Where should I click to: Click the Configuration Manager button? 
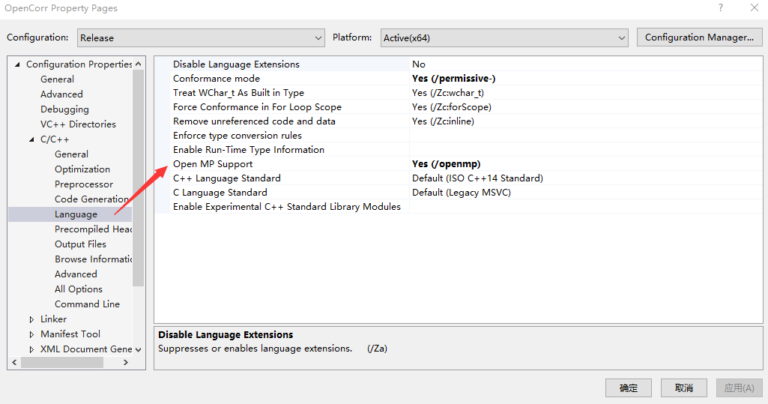coord(697,38)
